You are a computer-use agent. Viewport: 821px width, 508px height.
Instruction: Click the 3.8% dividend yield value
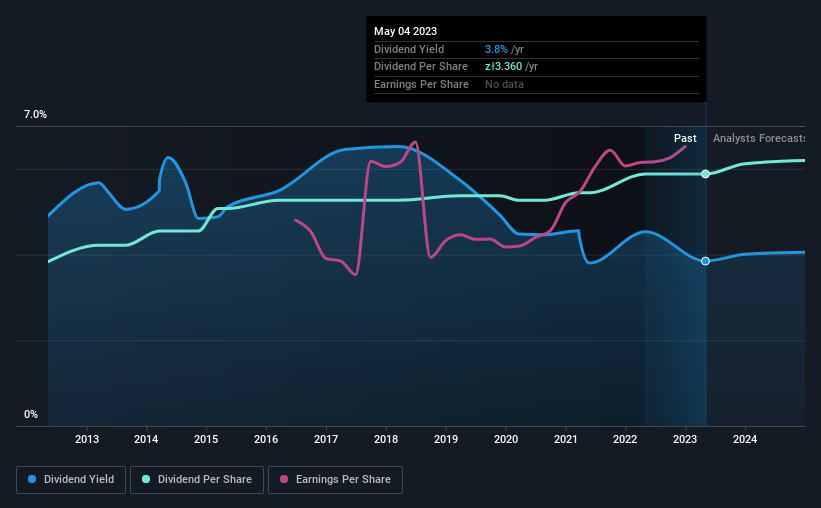pos(496,49)
